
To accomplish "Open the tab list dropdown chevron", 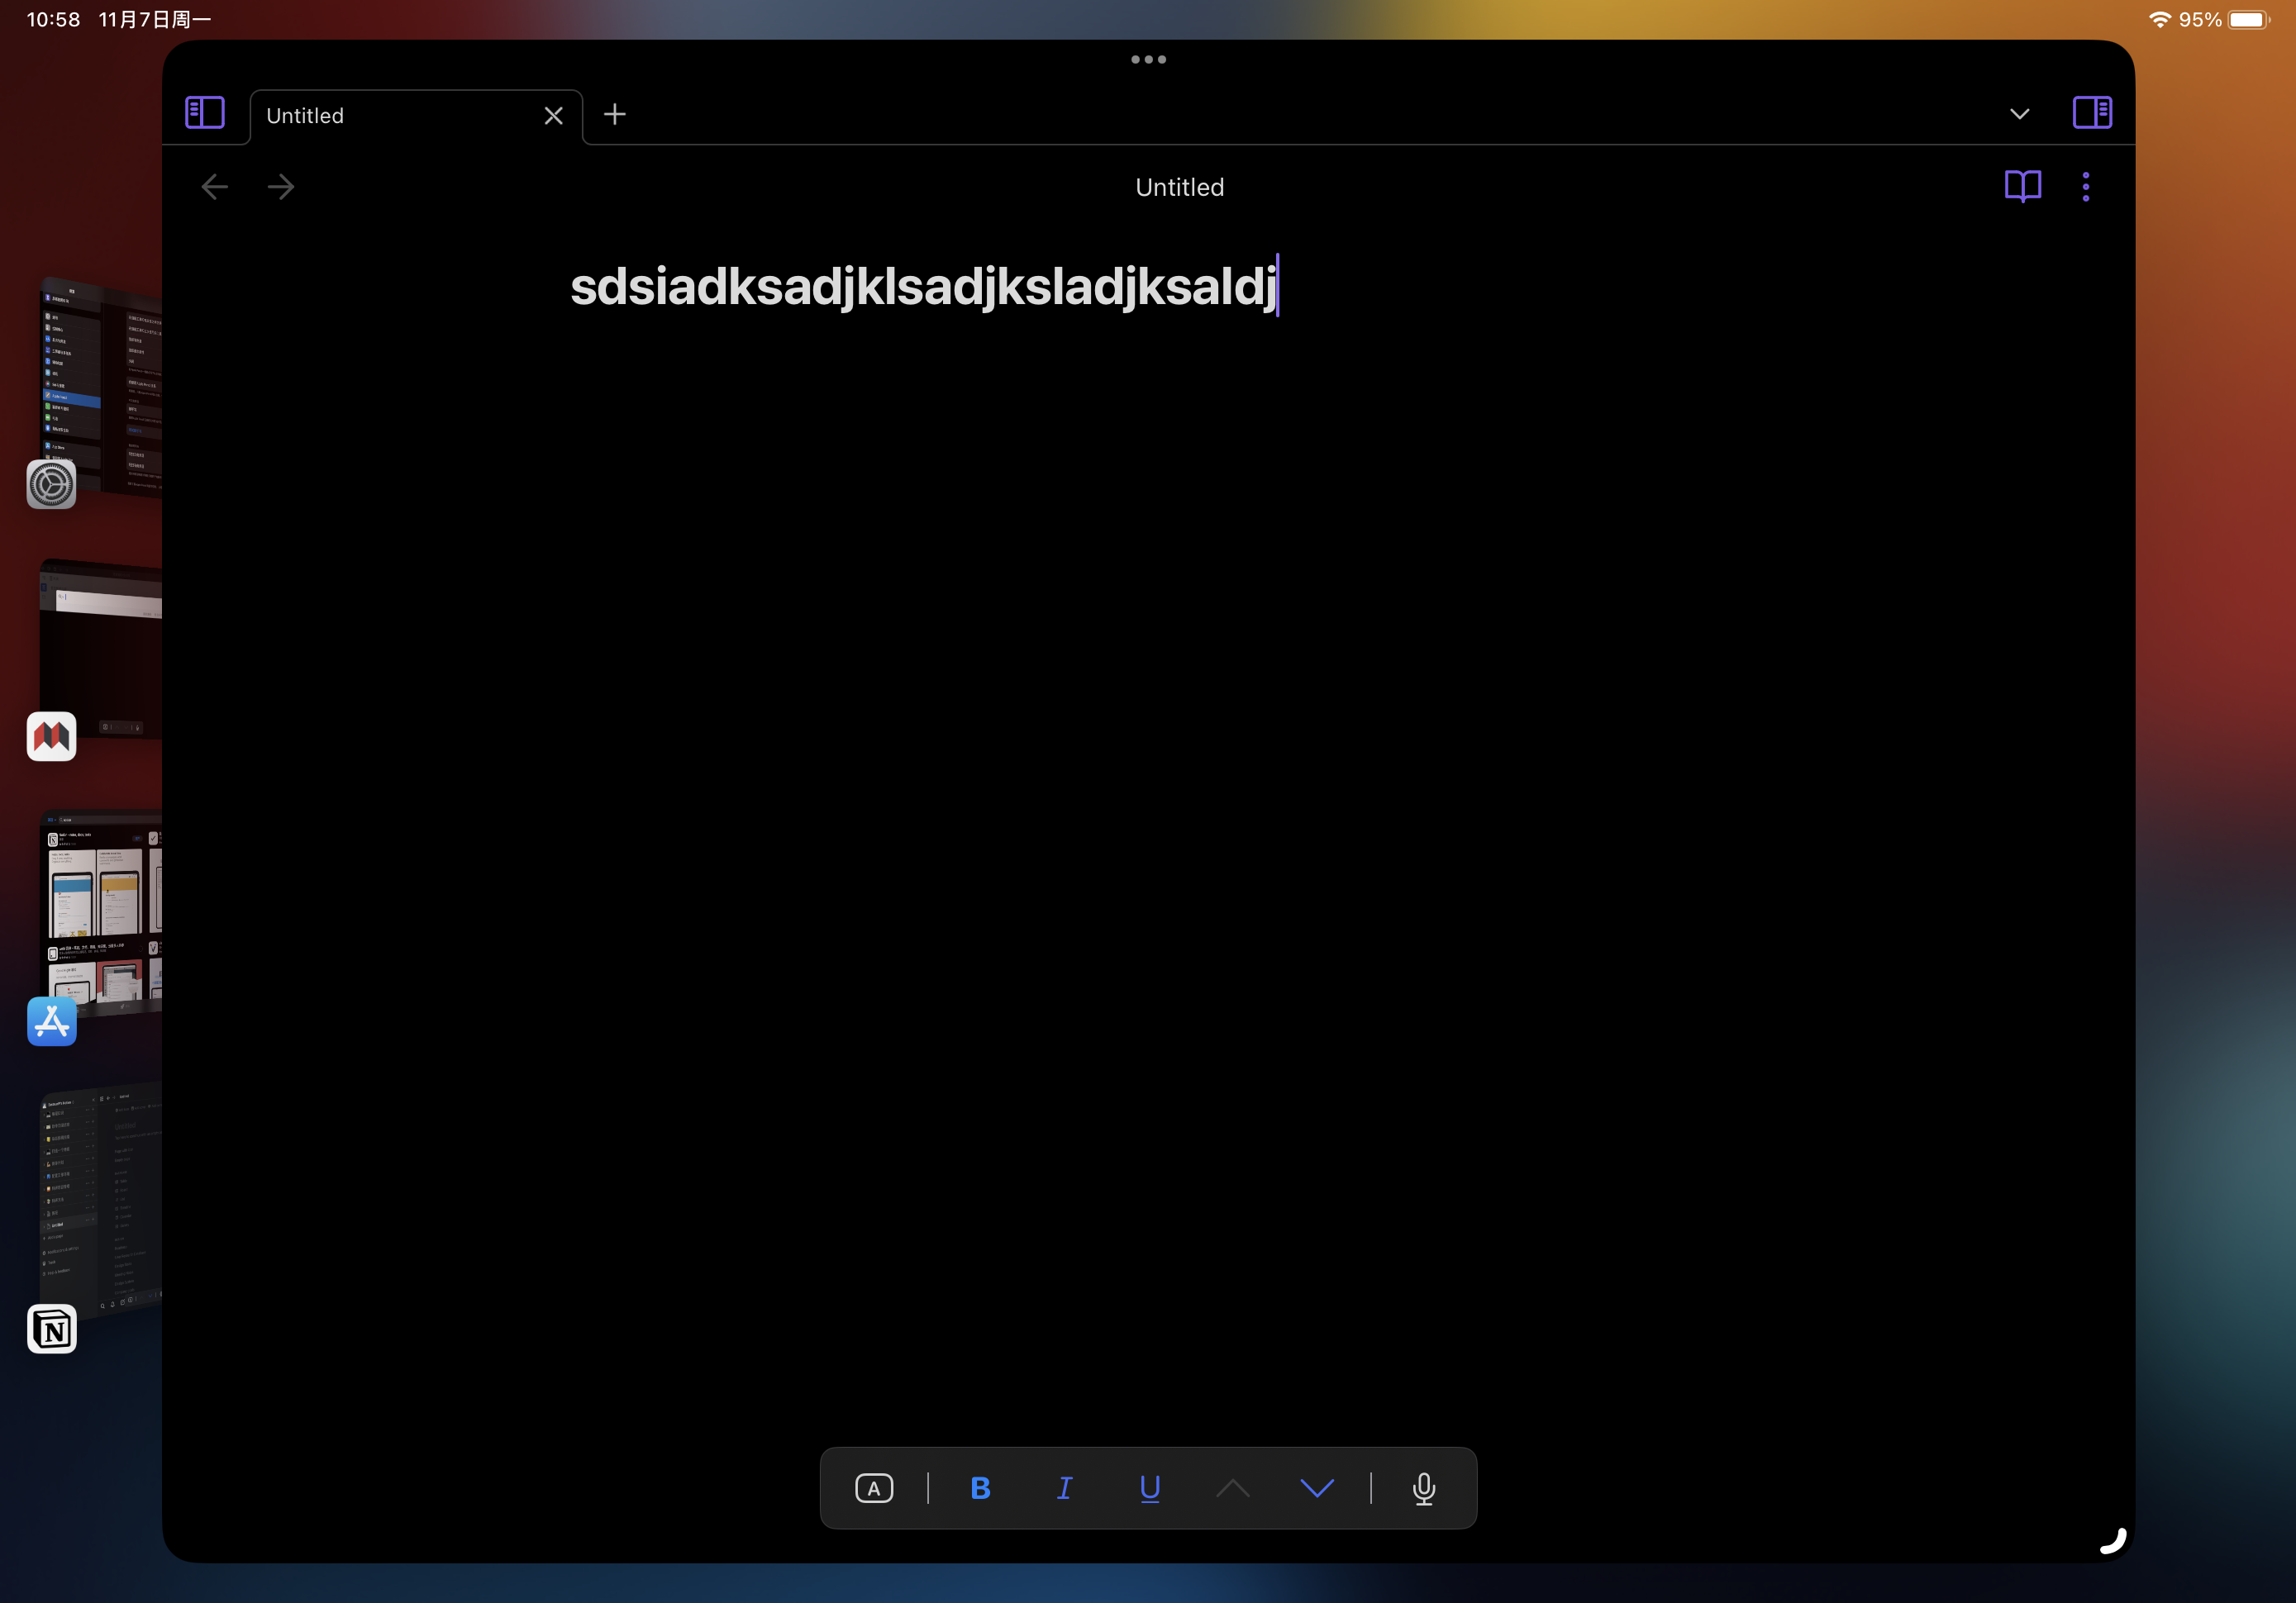I will click(x=2019, y=114).
